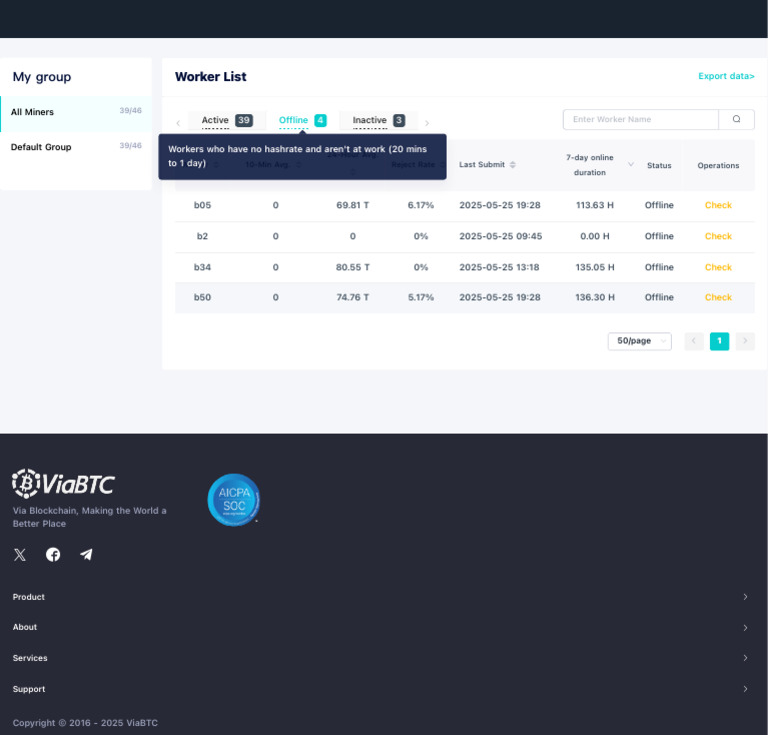Image resolution: width=768 pixels, height=735 pixels.
Task: Click the ViaBTC footer logo
Action: point(63,484)
